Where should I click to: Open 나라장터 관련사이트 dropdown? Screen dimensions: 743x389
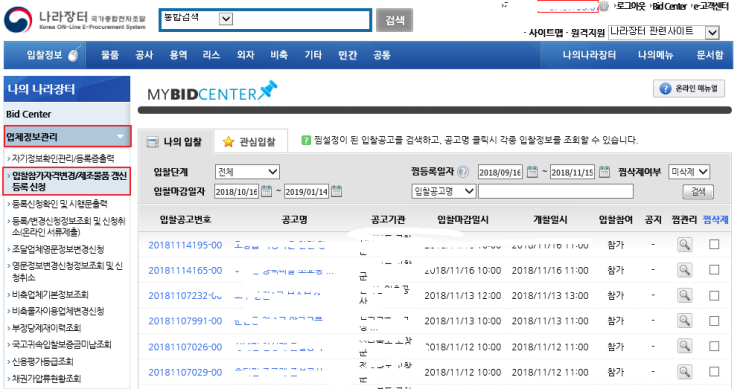click(663, 32)
